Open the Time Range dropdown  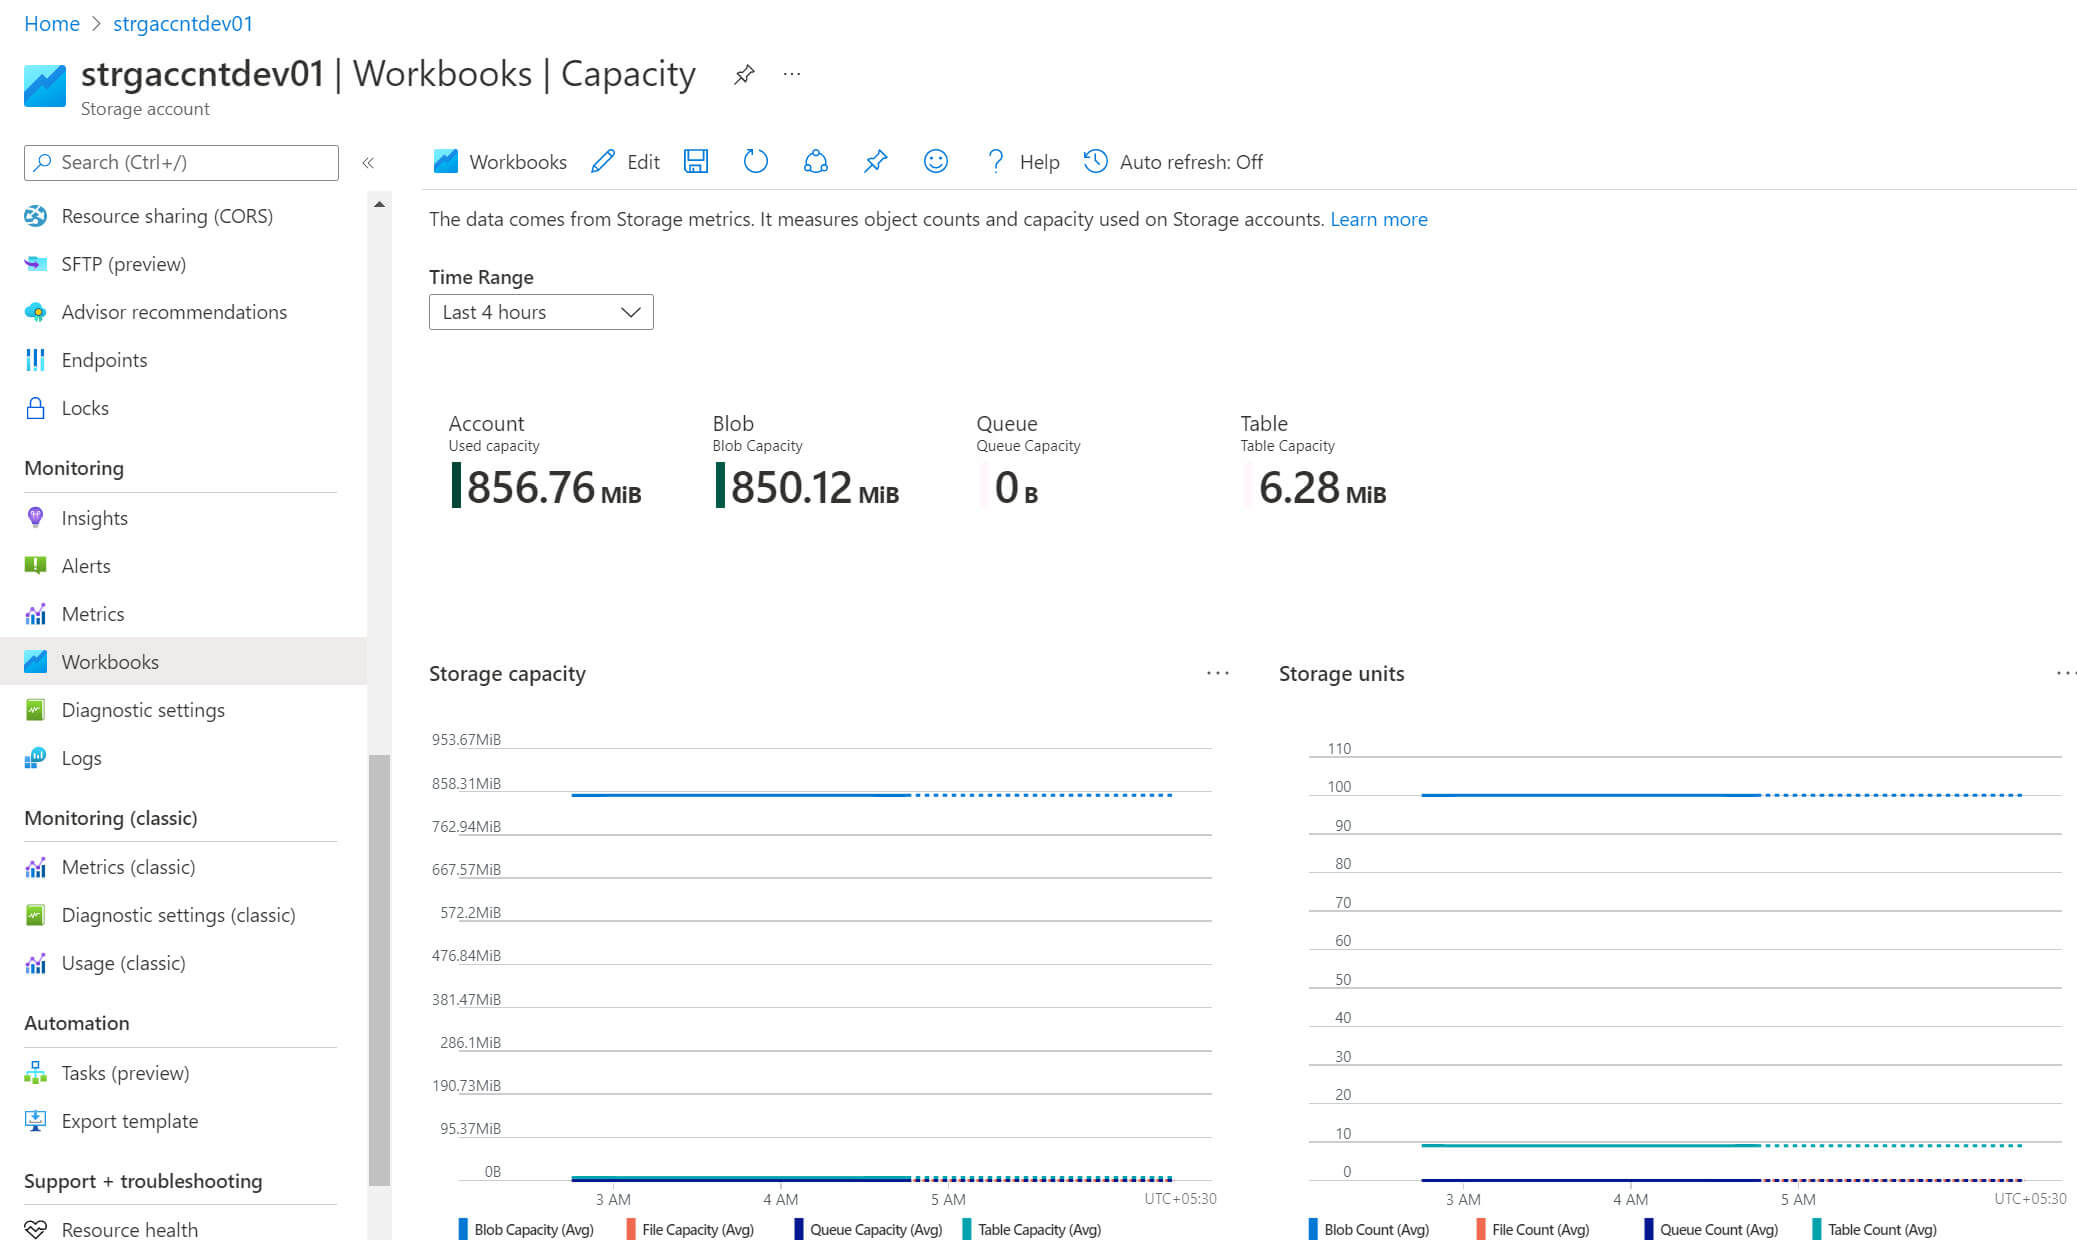(x=540, y=312)
